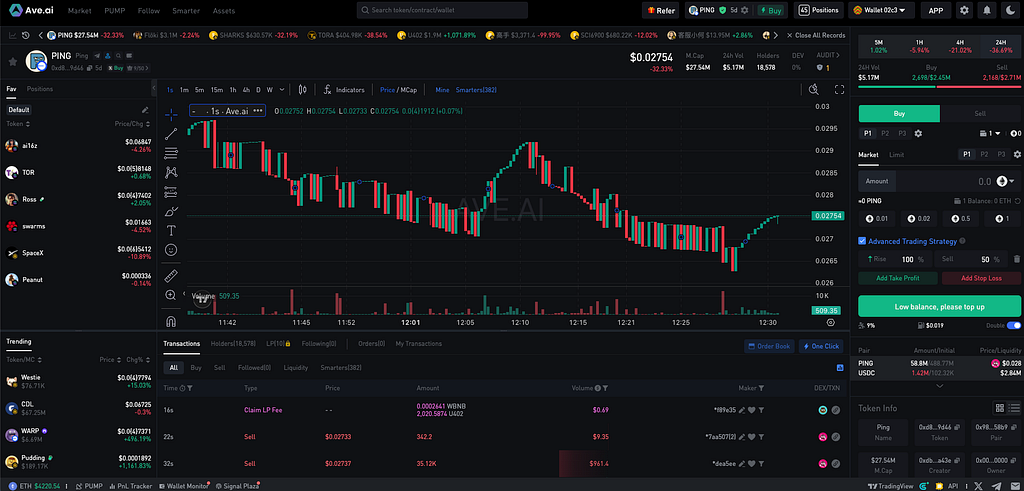Go to previous records with ticker arrow

[41, 35]
